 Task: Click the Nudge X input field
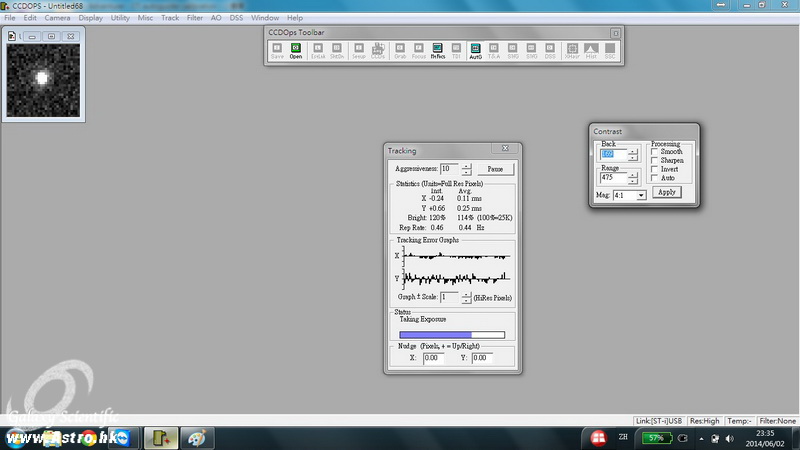pyautogui.click(x=433, y=357)
